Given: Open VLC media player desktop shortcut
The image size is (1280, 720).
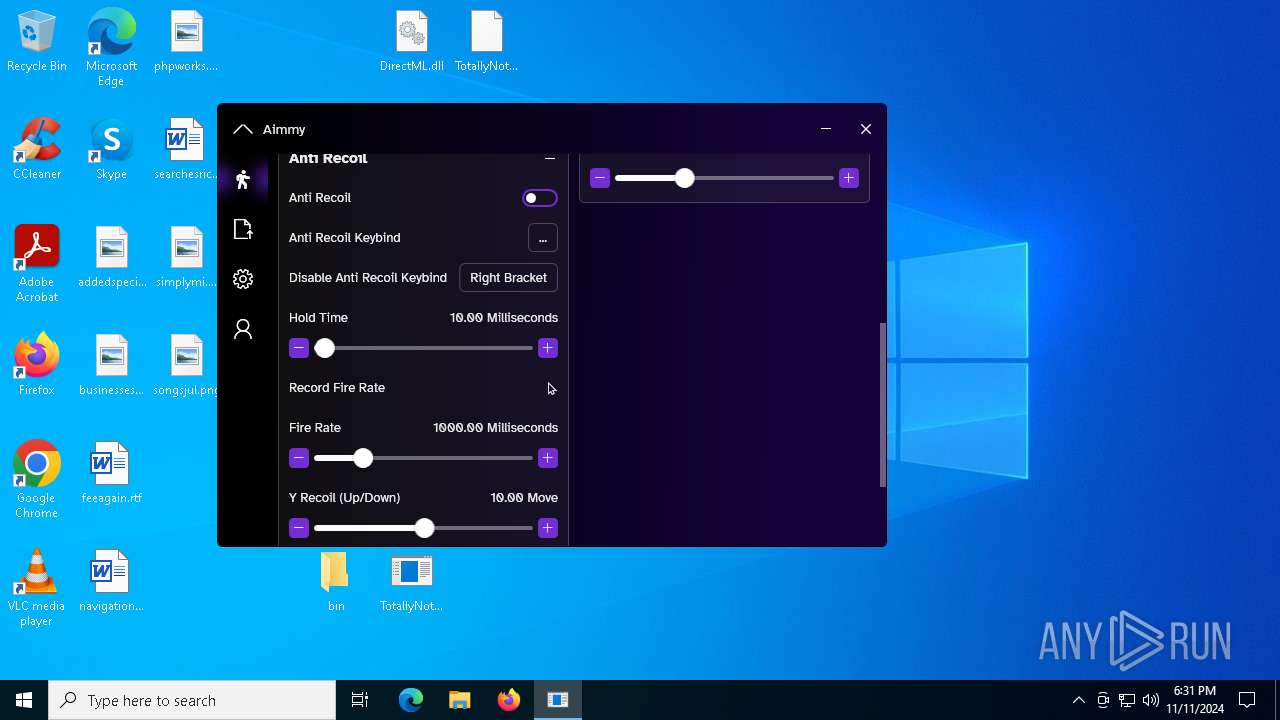Looking at the screenshot, I should 37,588.
